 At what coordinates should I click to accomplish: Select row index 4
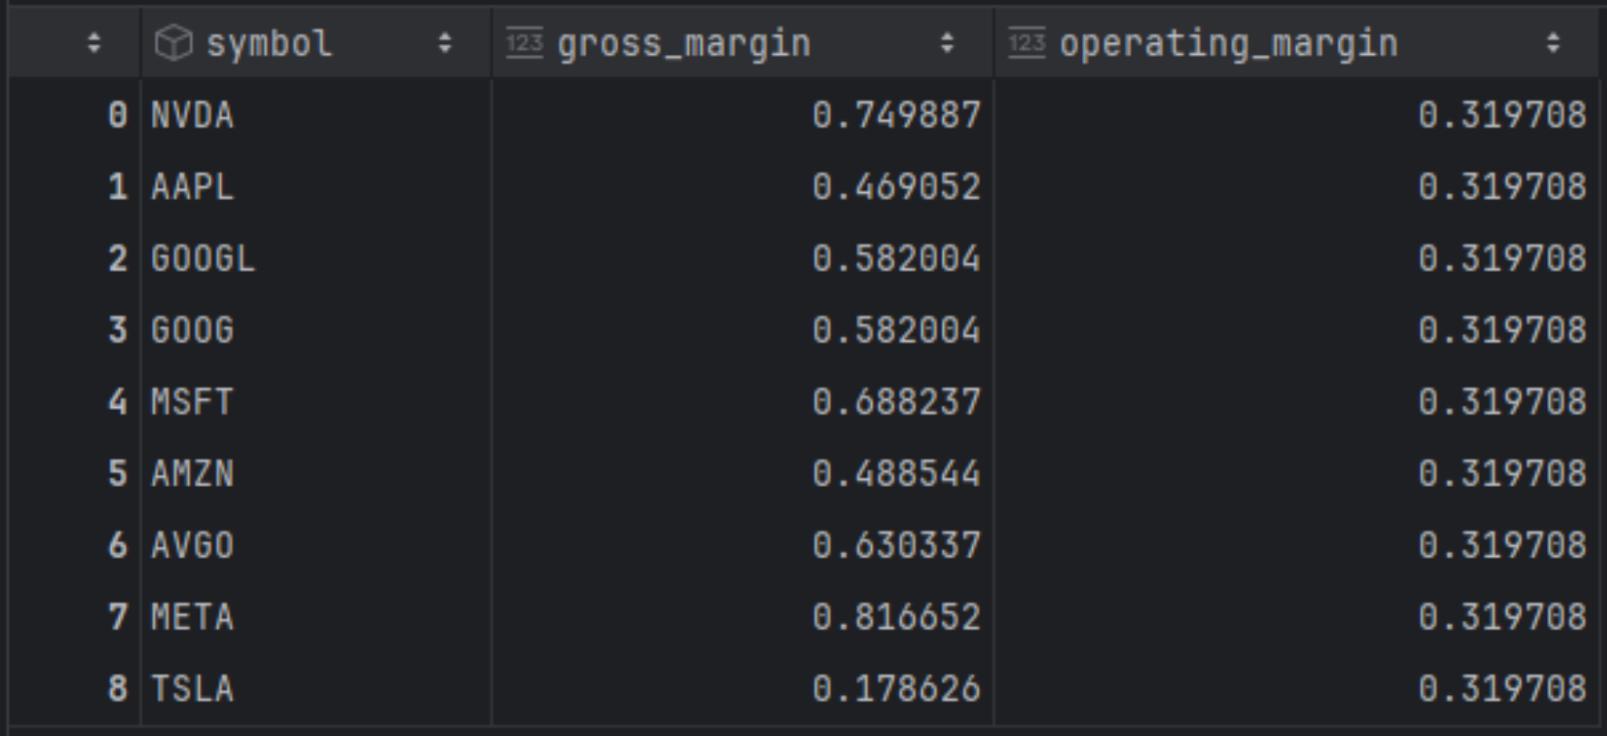[117, 402]
